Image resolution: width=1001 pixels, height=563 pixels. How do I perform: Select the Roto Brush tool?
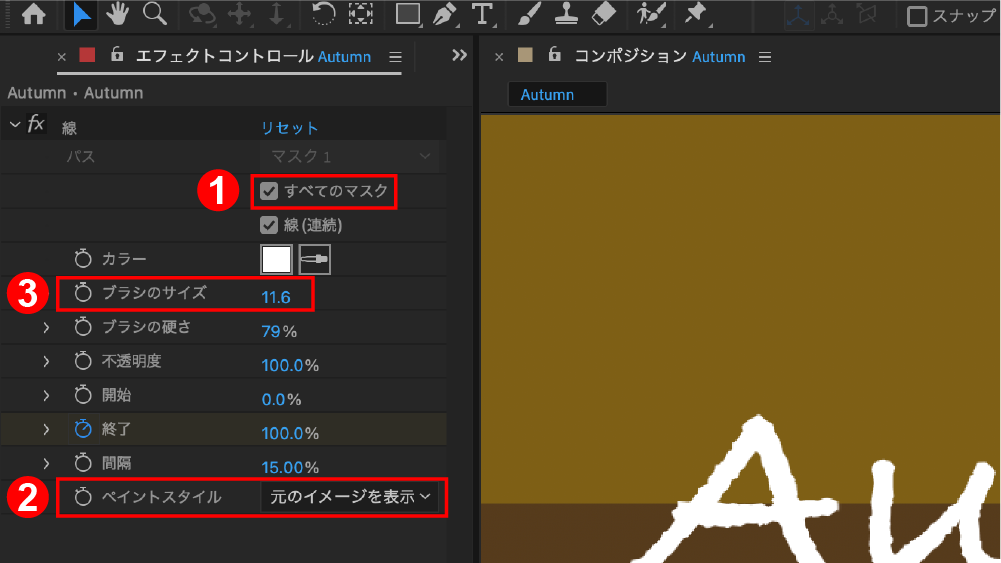click(x=651, y=15)
